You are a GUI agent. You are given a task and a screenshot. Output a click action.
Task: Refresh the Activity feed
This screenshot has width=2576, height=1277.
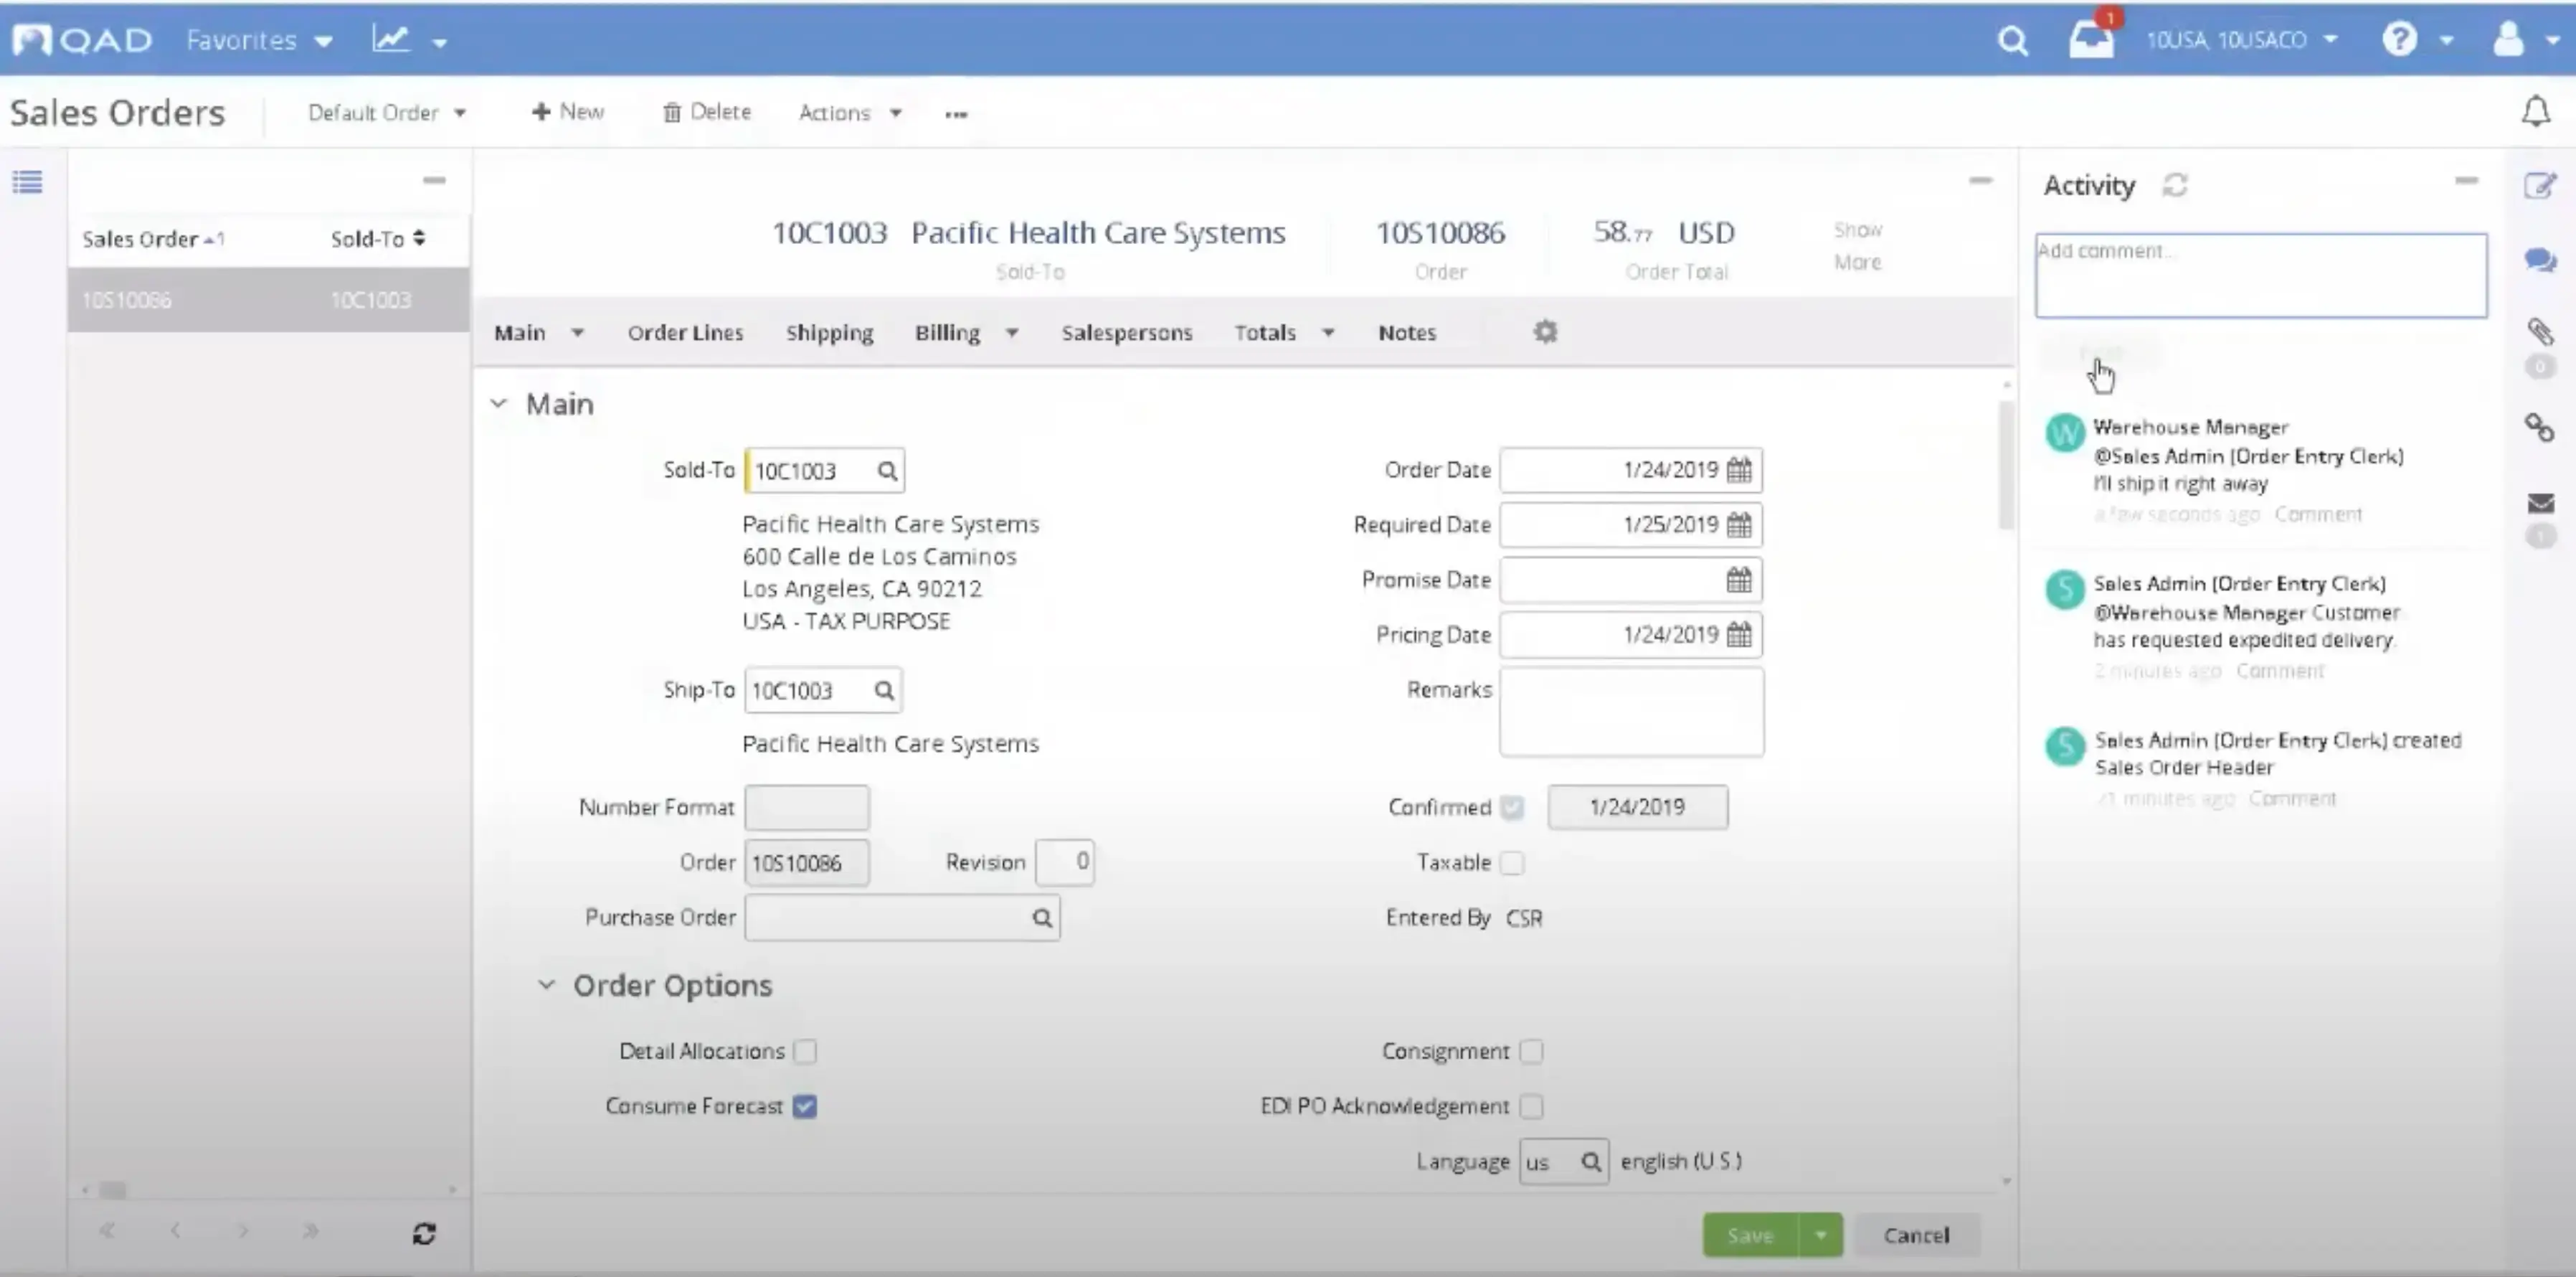2176,185
